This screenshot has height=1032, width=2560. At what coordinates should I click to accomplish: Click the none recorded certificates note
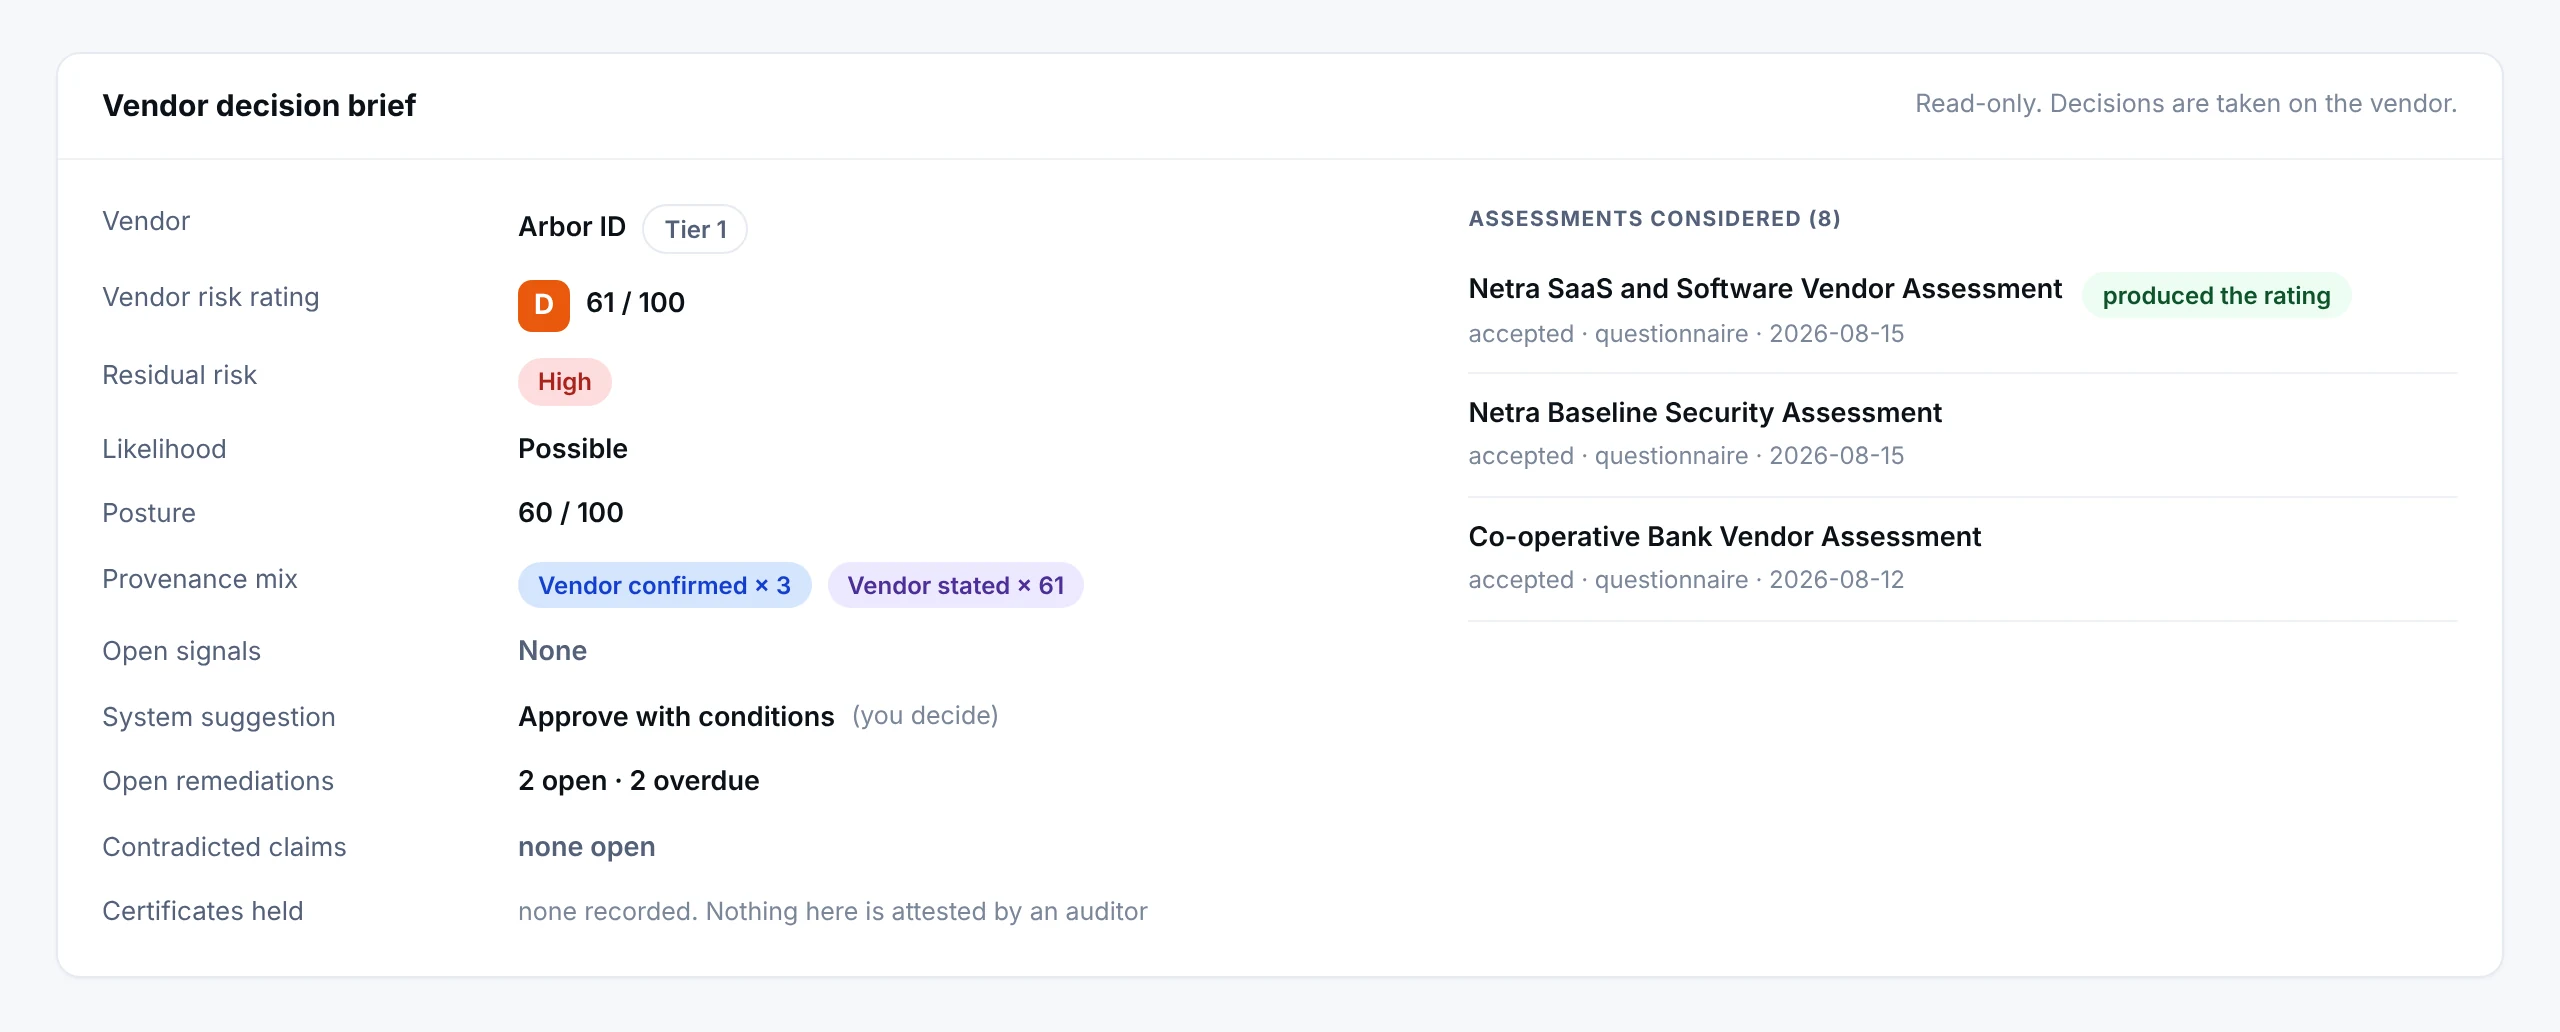click(x=832, y=912)
